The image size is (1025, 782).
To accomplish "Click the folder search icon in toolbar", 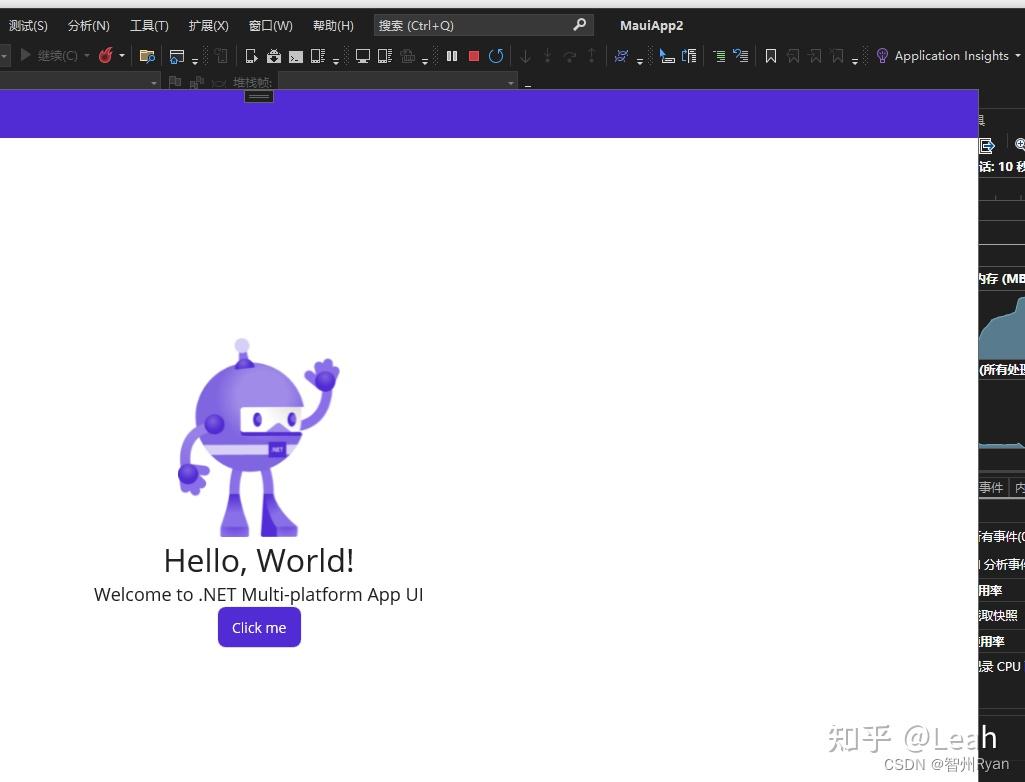I will tap(147, 56).
